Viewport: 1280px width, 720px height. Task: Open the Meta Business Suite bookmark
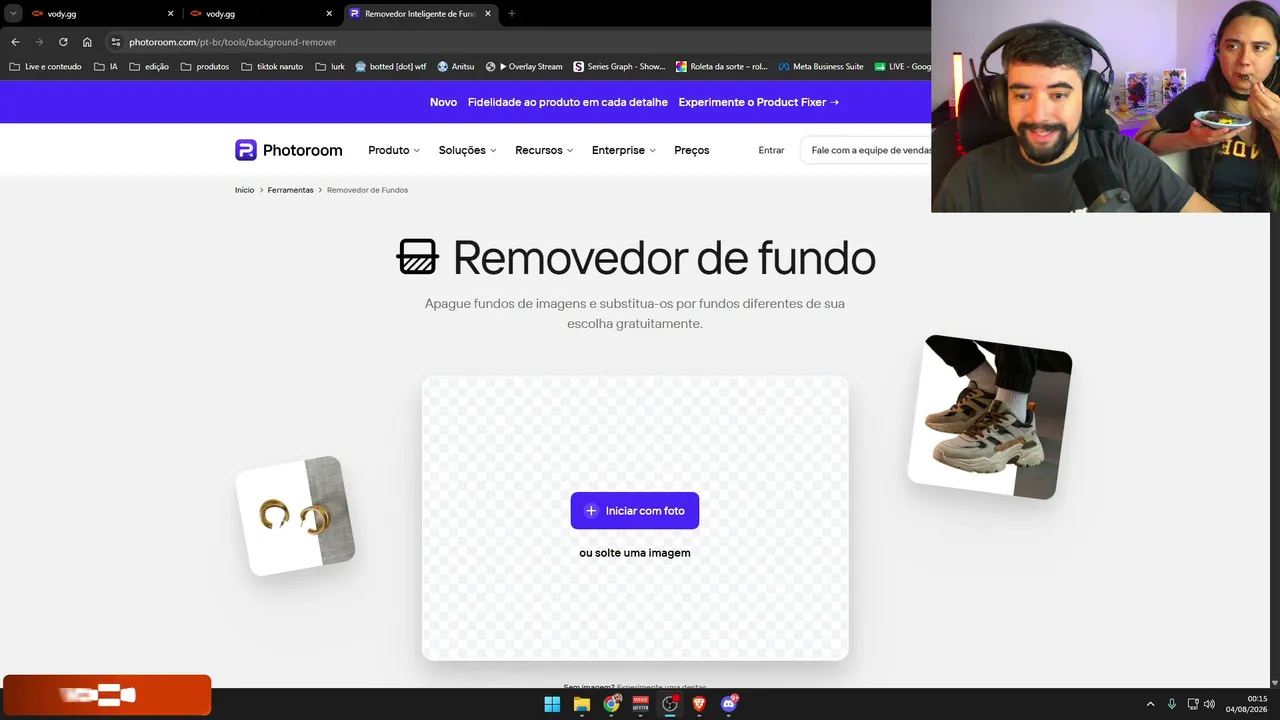(821, 67)
